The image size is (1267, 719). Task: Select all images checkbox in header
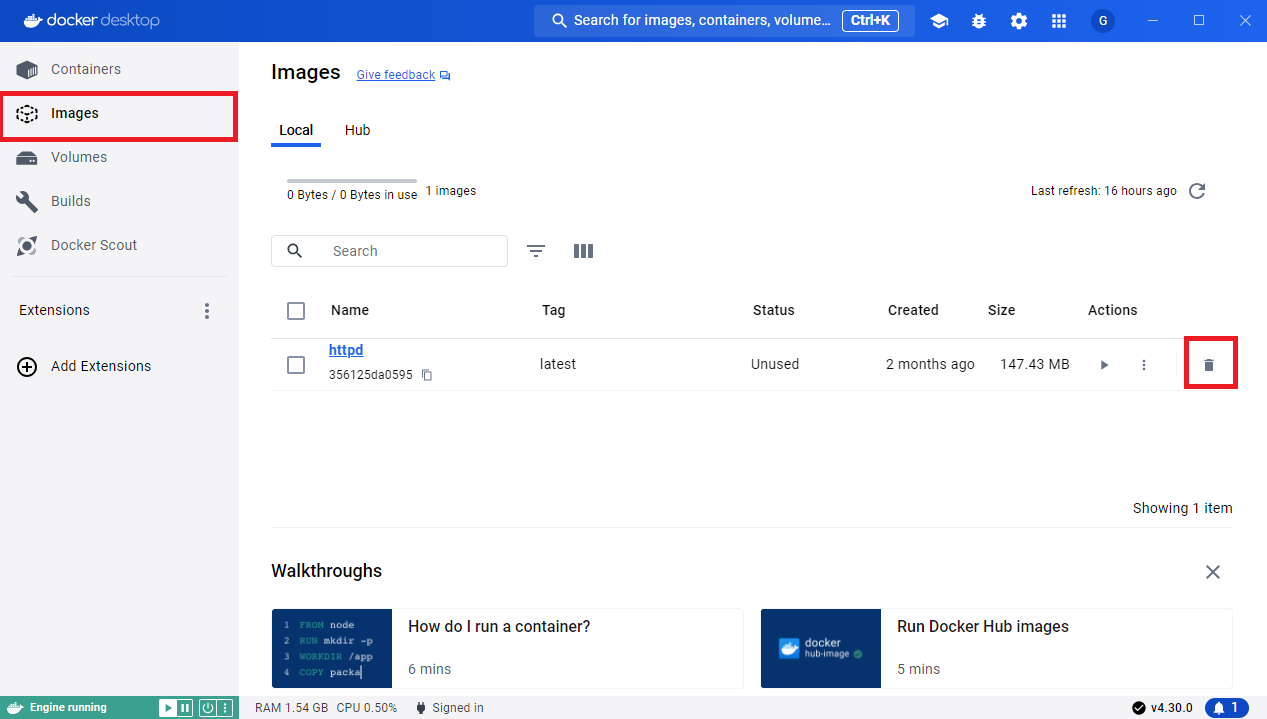coord(296,311)
